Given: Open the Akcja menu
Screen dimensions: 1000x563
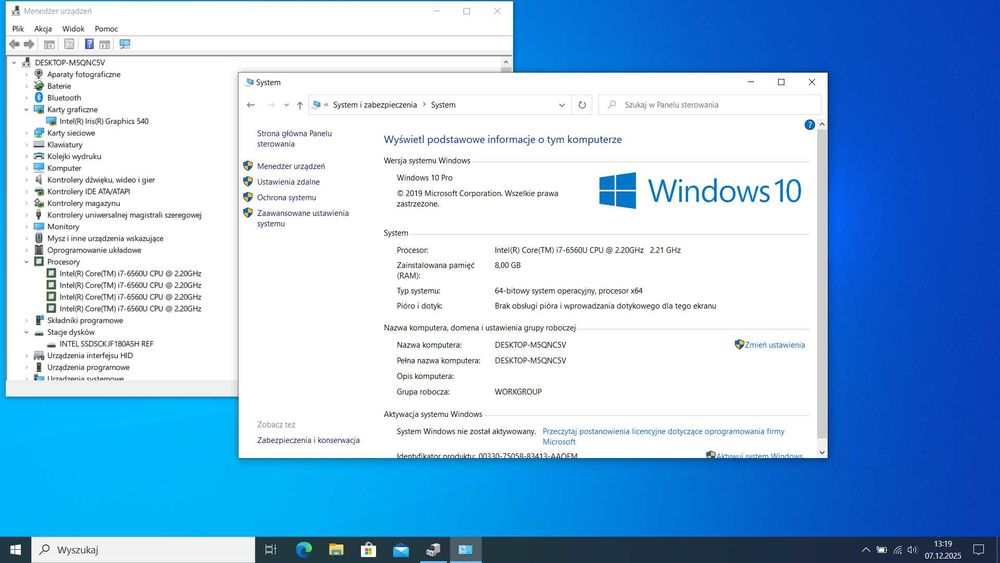Looking at the screenshot, I should [x=43, y=29].
